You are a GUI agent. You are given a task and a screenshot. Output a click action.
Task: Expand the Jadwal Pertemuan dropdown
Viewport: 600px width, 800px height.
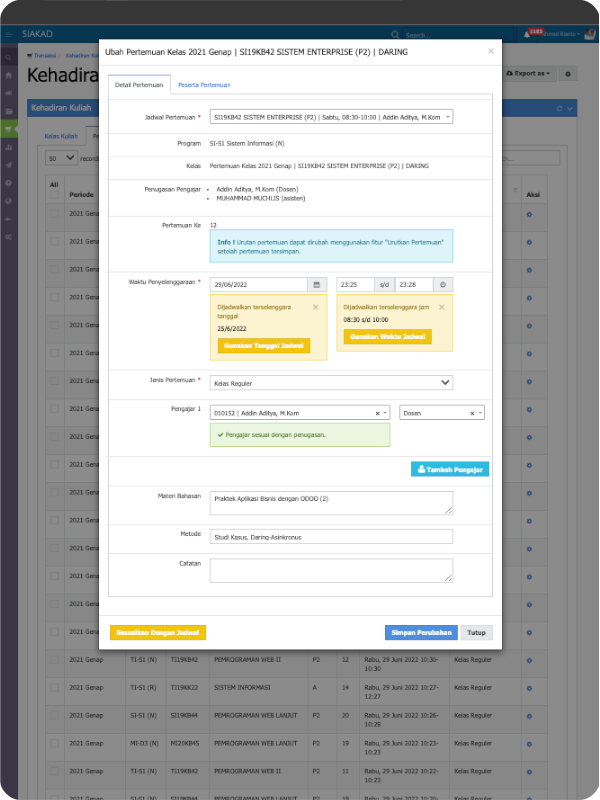tap(447, 117)
